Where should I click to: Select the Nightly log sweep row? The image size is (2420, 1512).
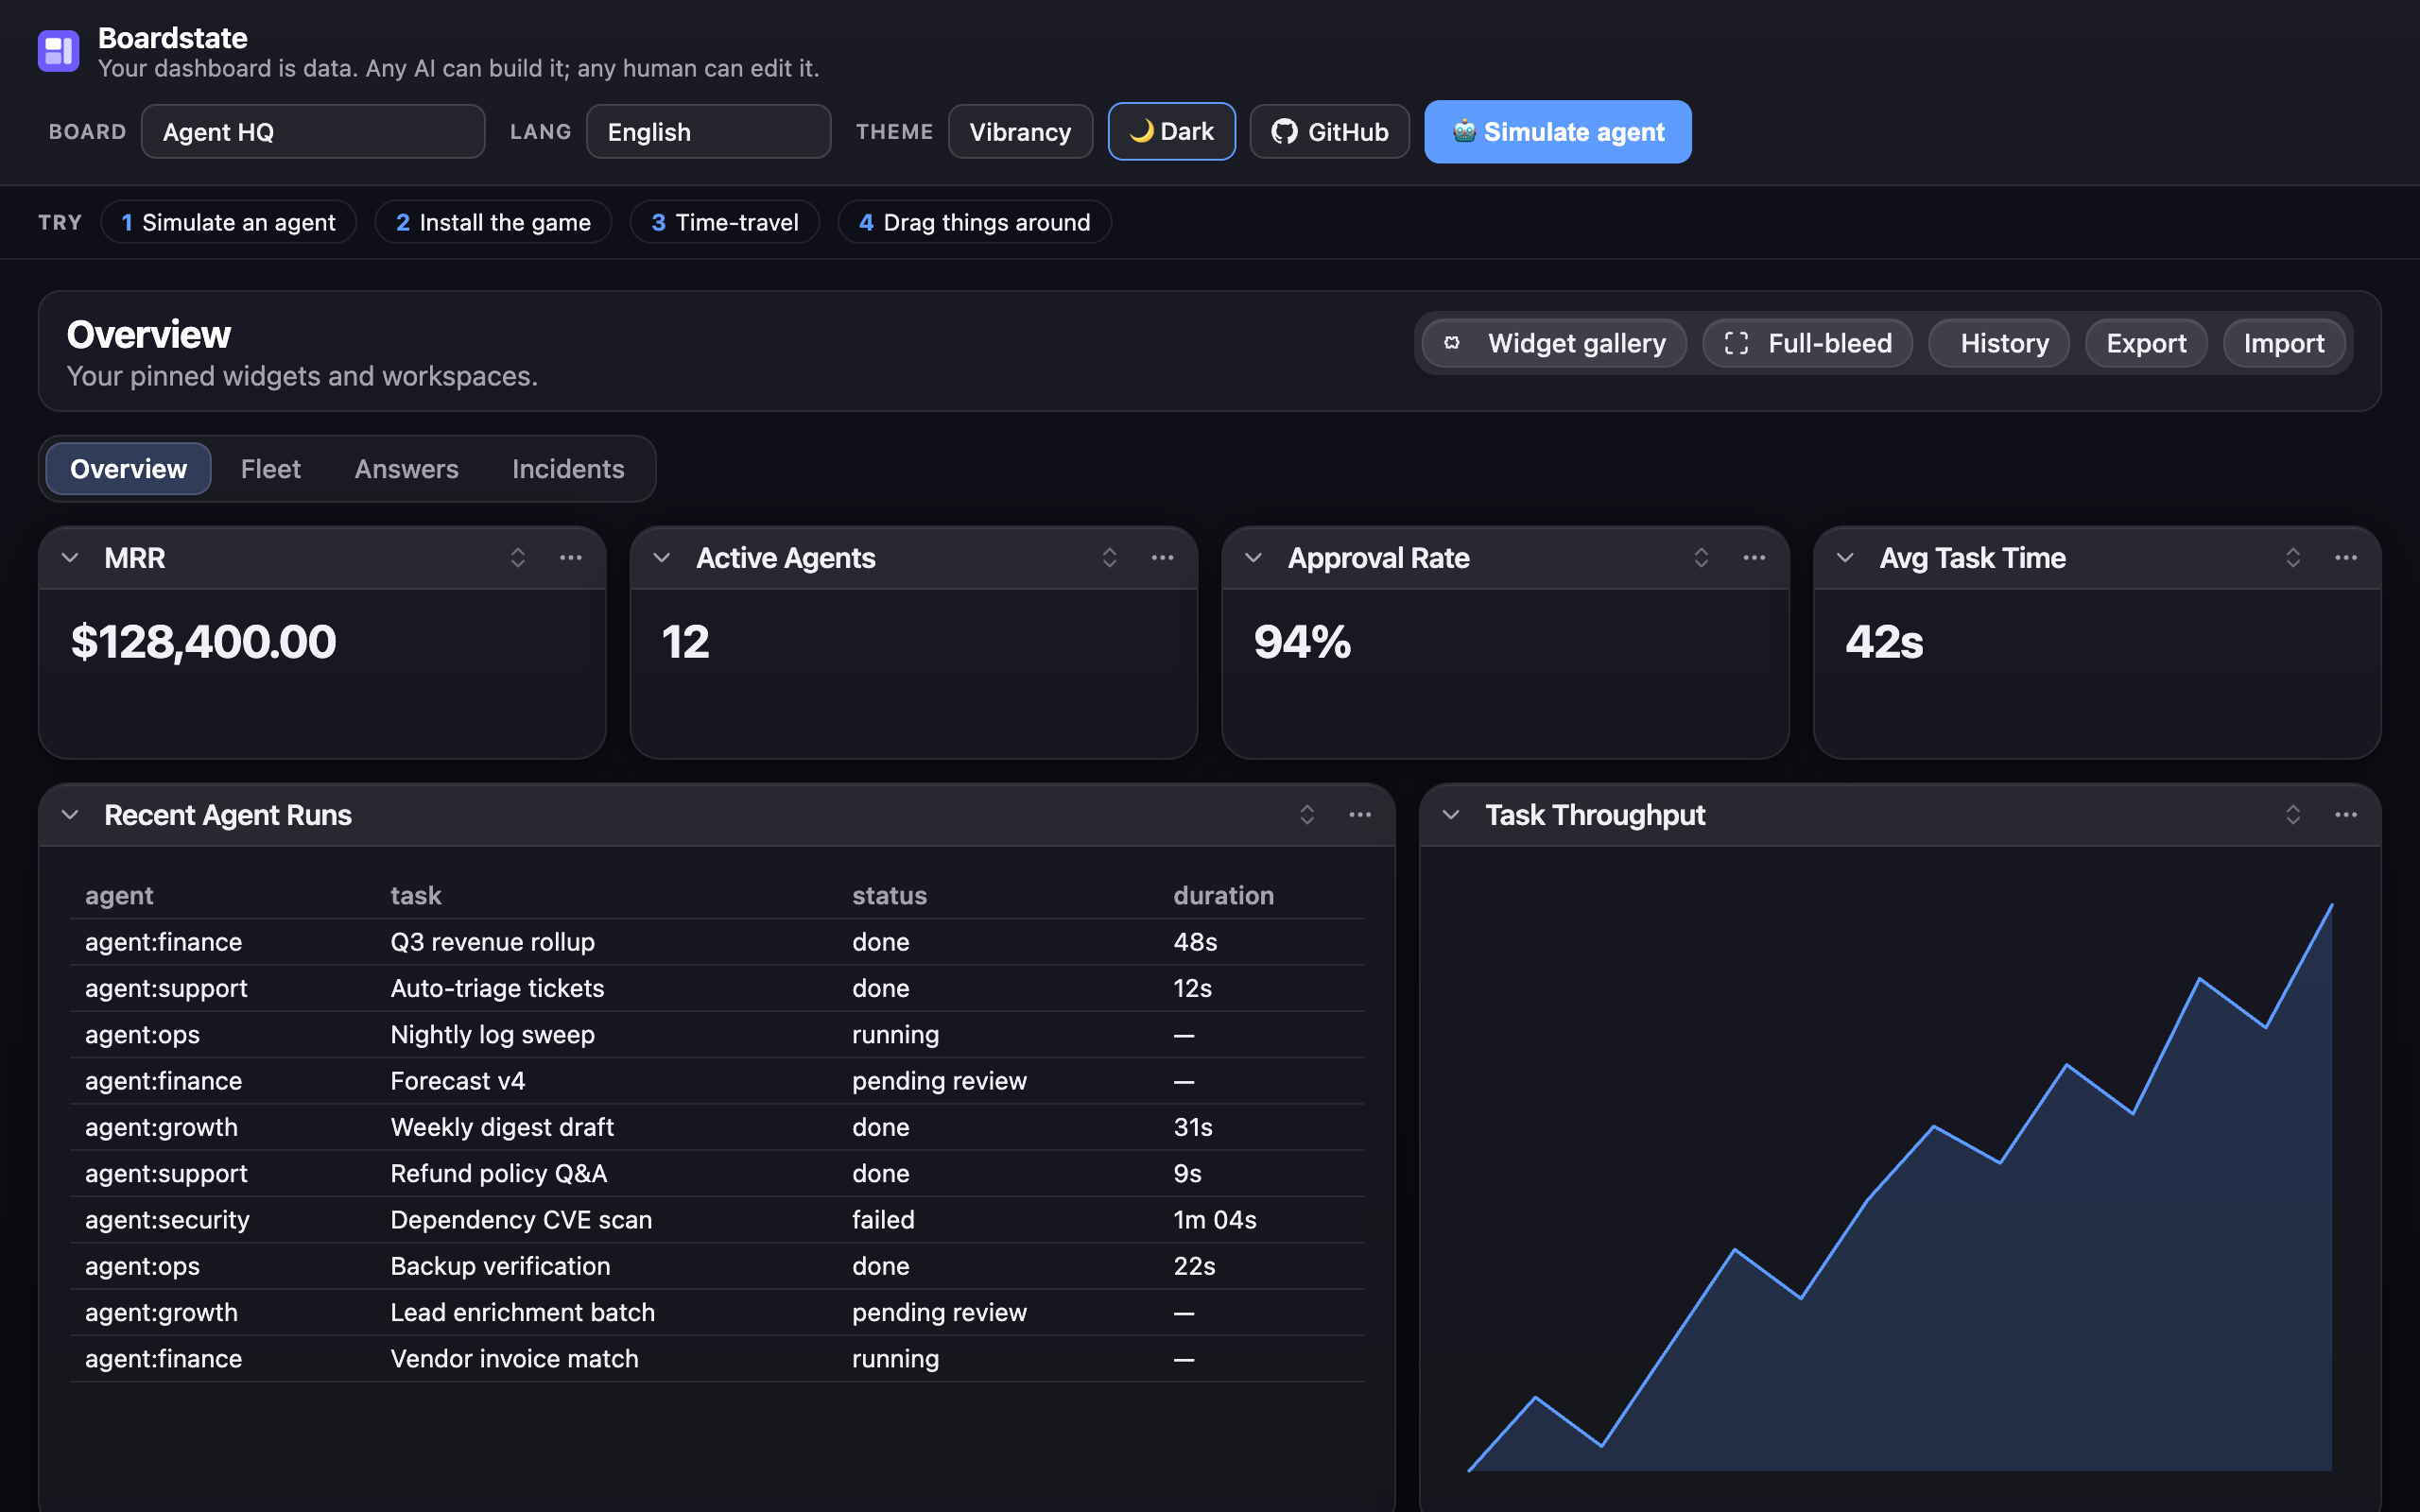coord(717,1035)
